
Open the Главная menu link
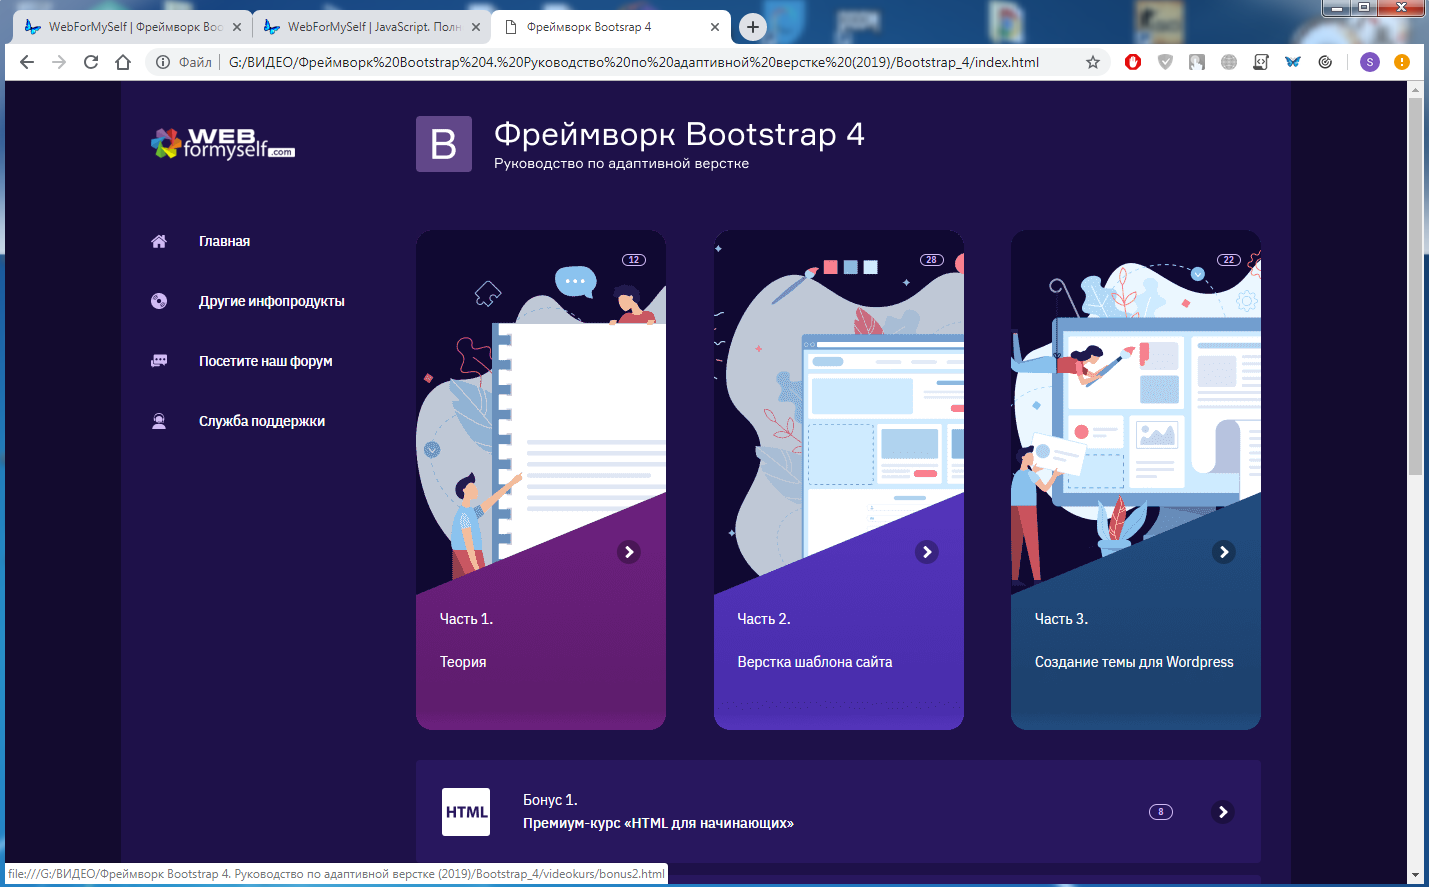[224, 241]
